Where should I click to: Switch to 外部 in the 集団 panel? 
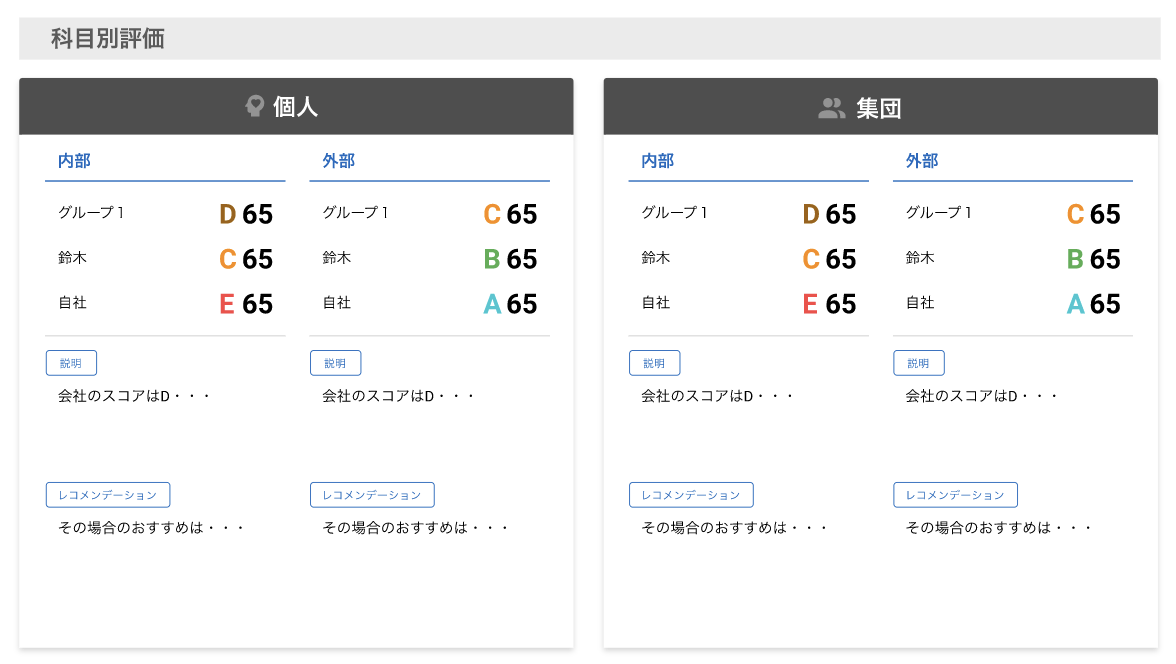[921, 161]
